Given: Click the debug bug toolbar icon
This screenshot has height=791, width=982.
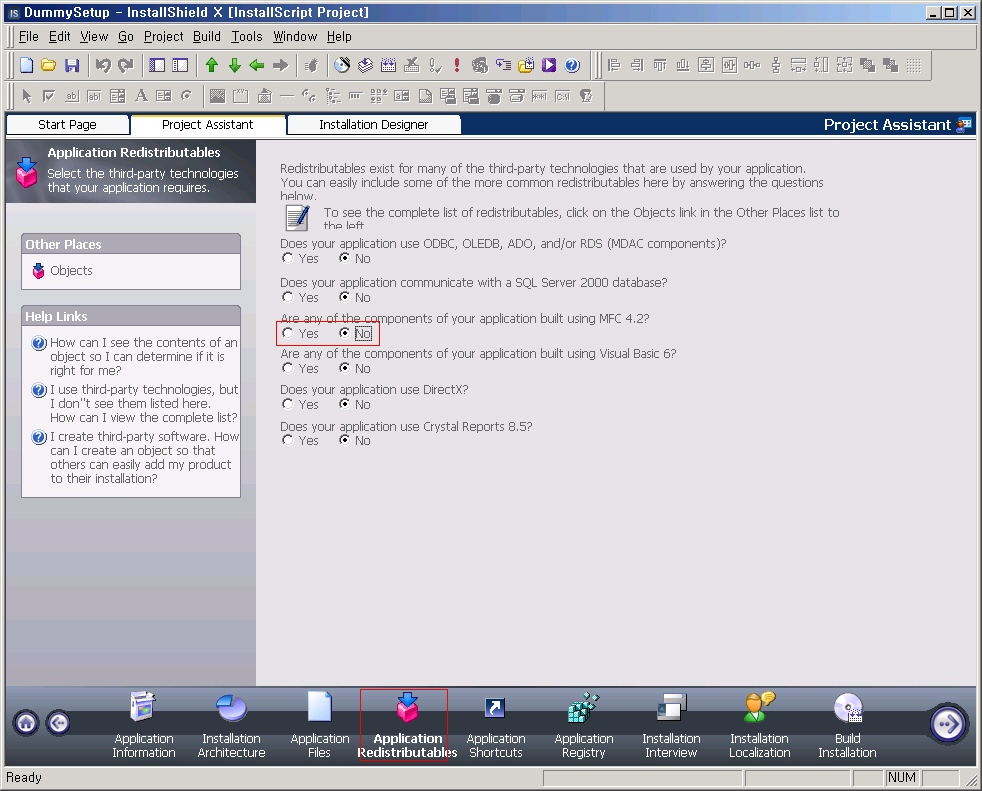Looking at the screenshot, I should pos(312,65).
